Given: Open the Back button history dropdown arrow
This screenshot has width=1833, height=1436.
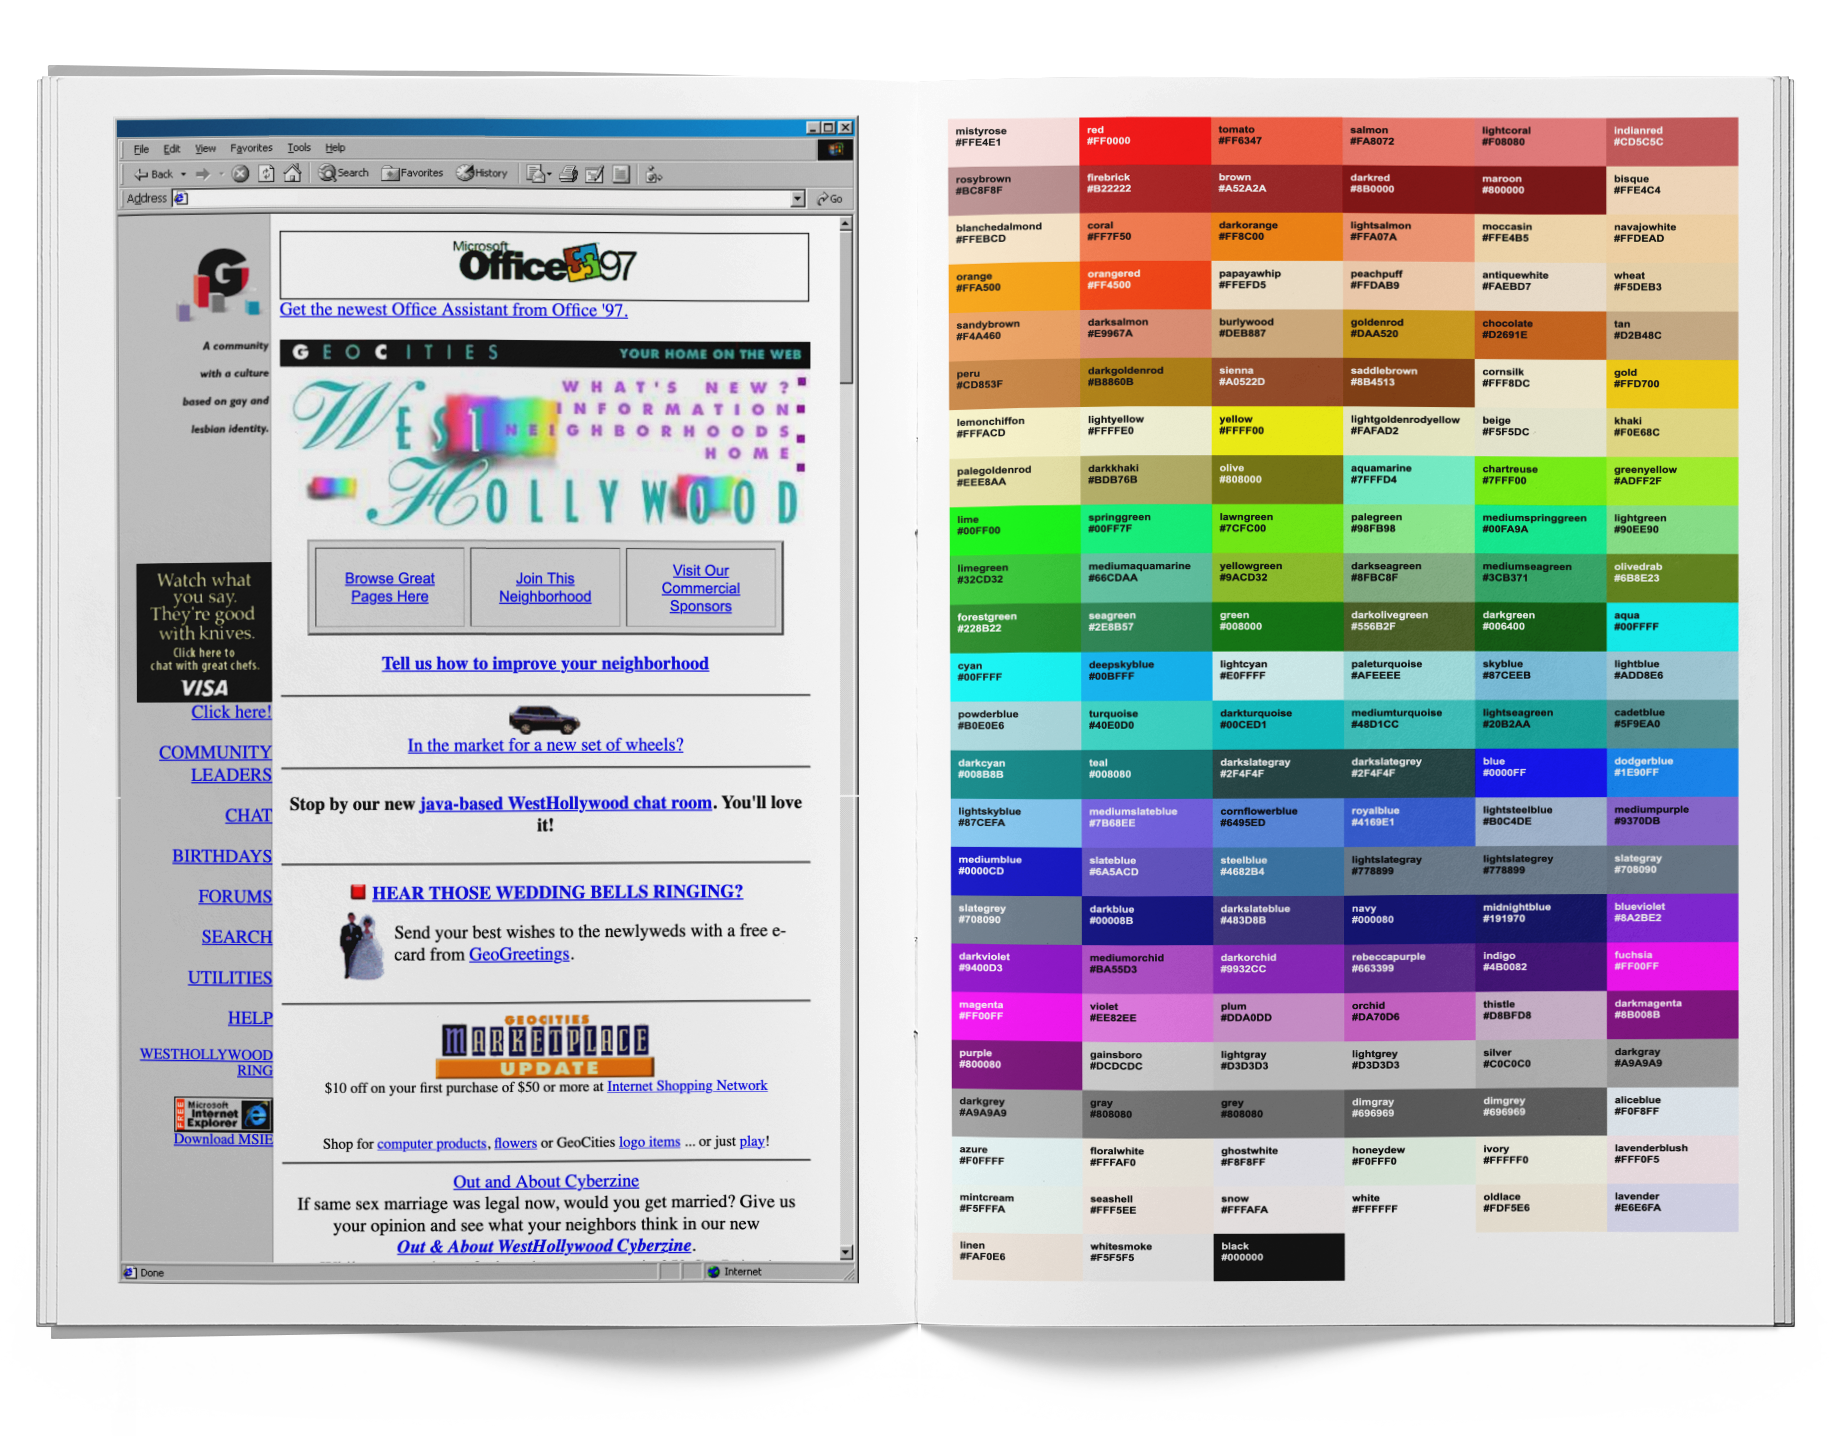Looking at the screenshot, I should coord(183,174).
